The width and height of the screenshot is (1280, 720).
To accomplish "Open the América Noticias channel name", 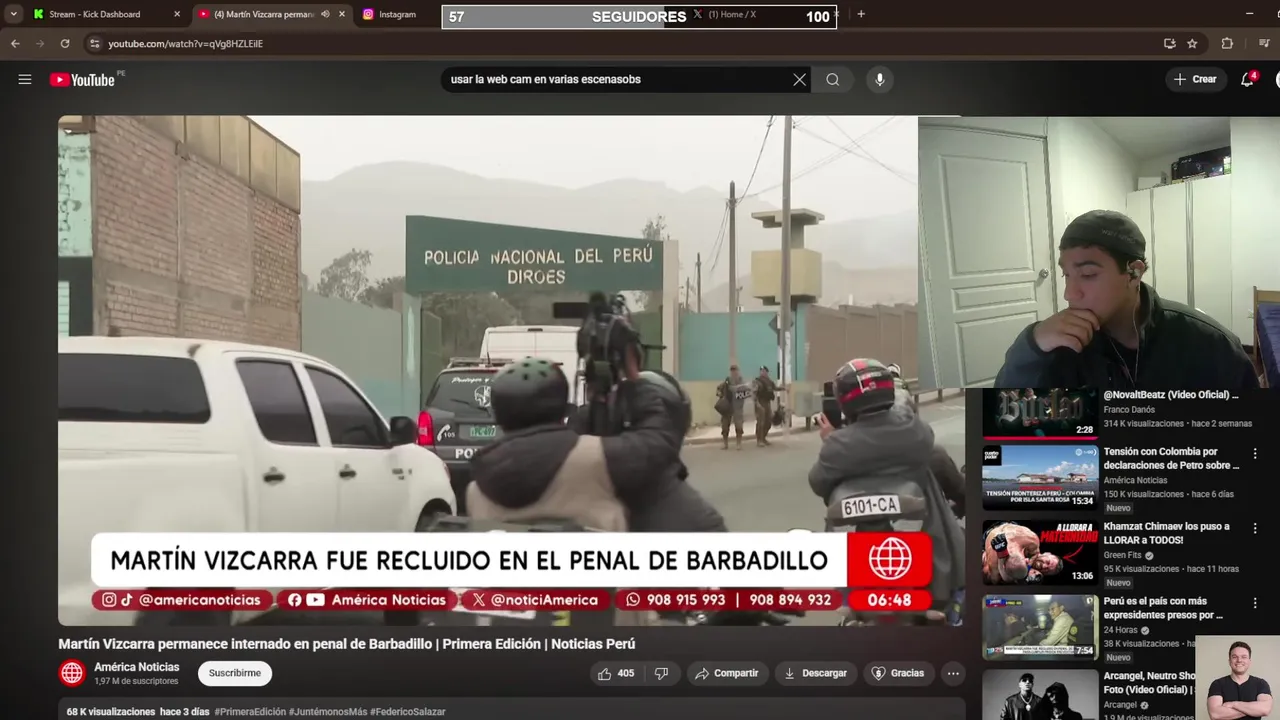I will click(x=137, y=667).
